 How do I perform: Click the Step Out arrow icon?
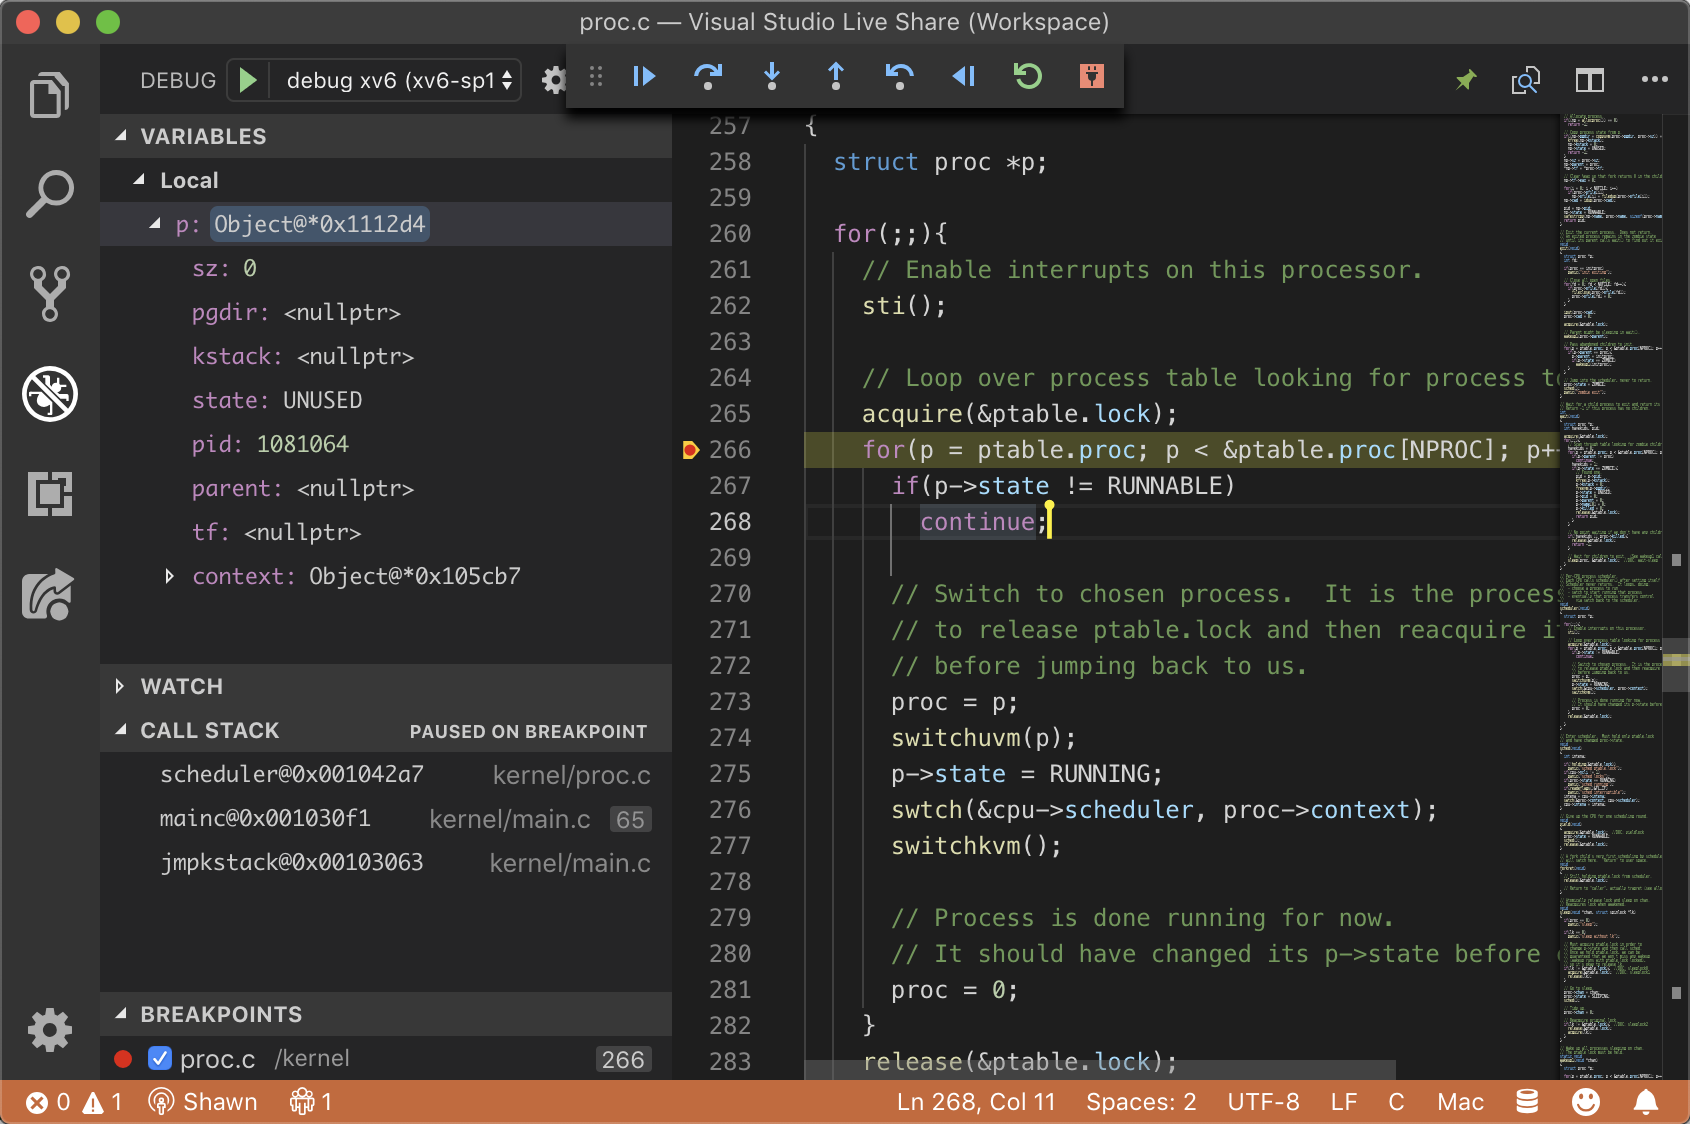[836, 76]
